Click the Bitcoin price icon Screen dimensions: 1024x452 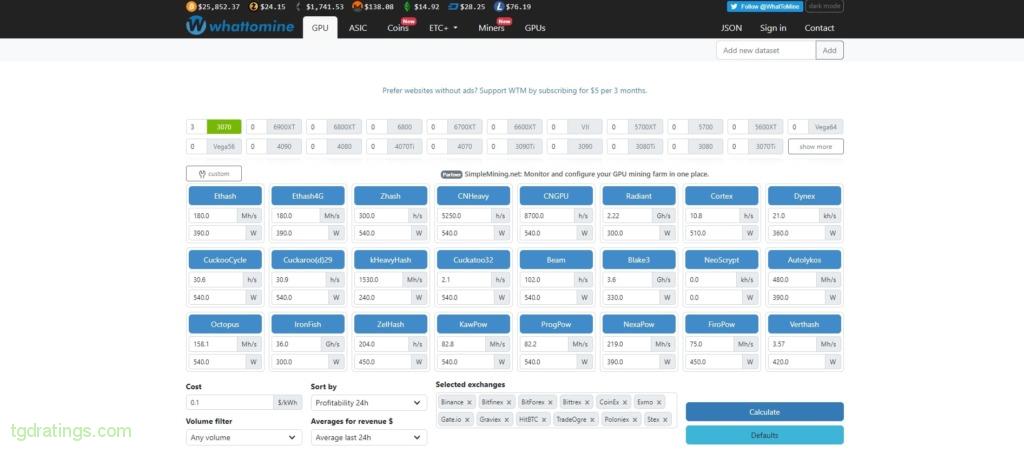[x=191, y=7]
